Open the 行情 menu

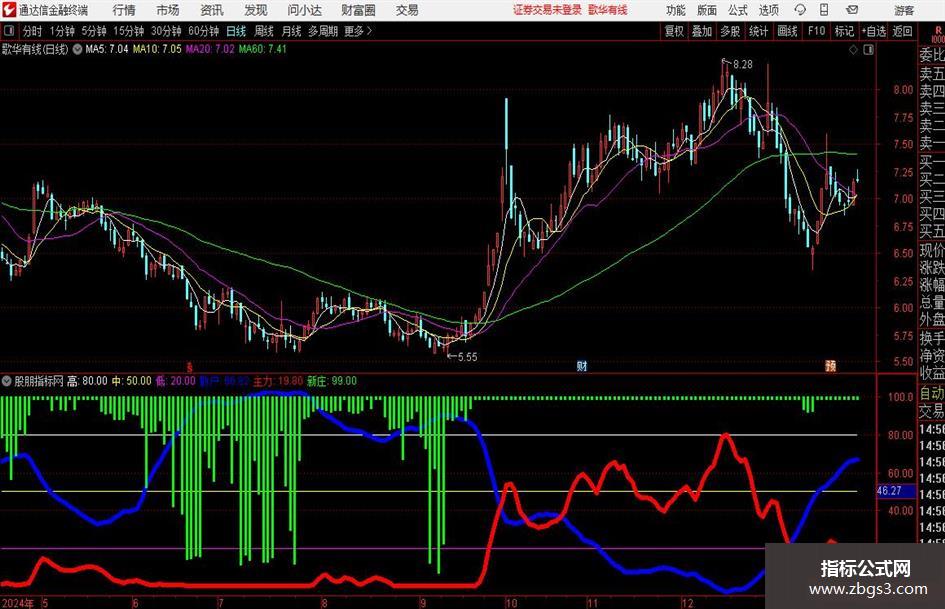tap(124, 10)
